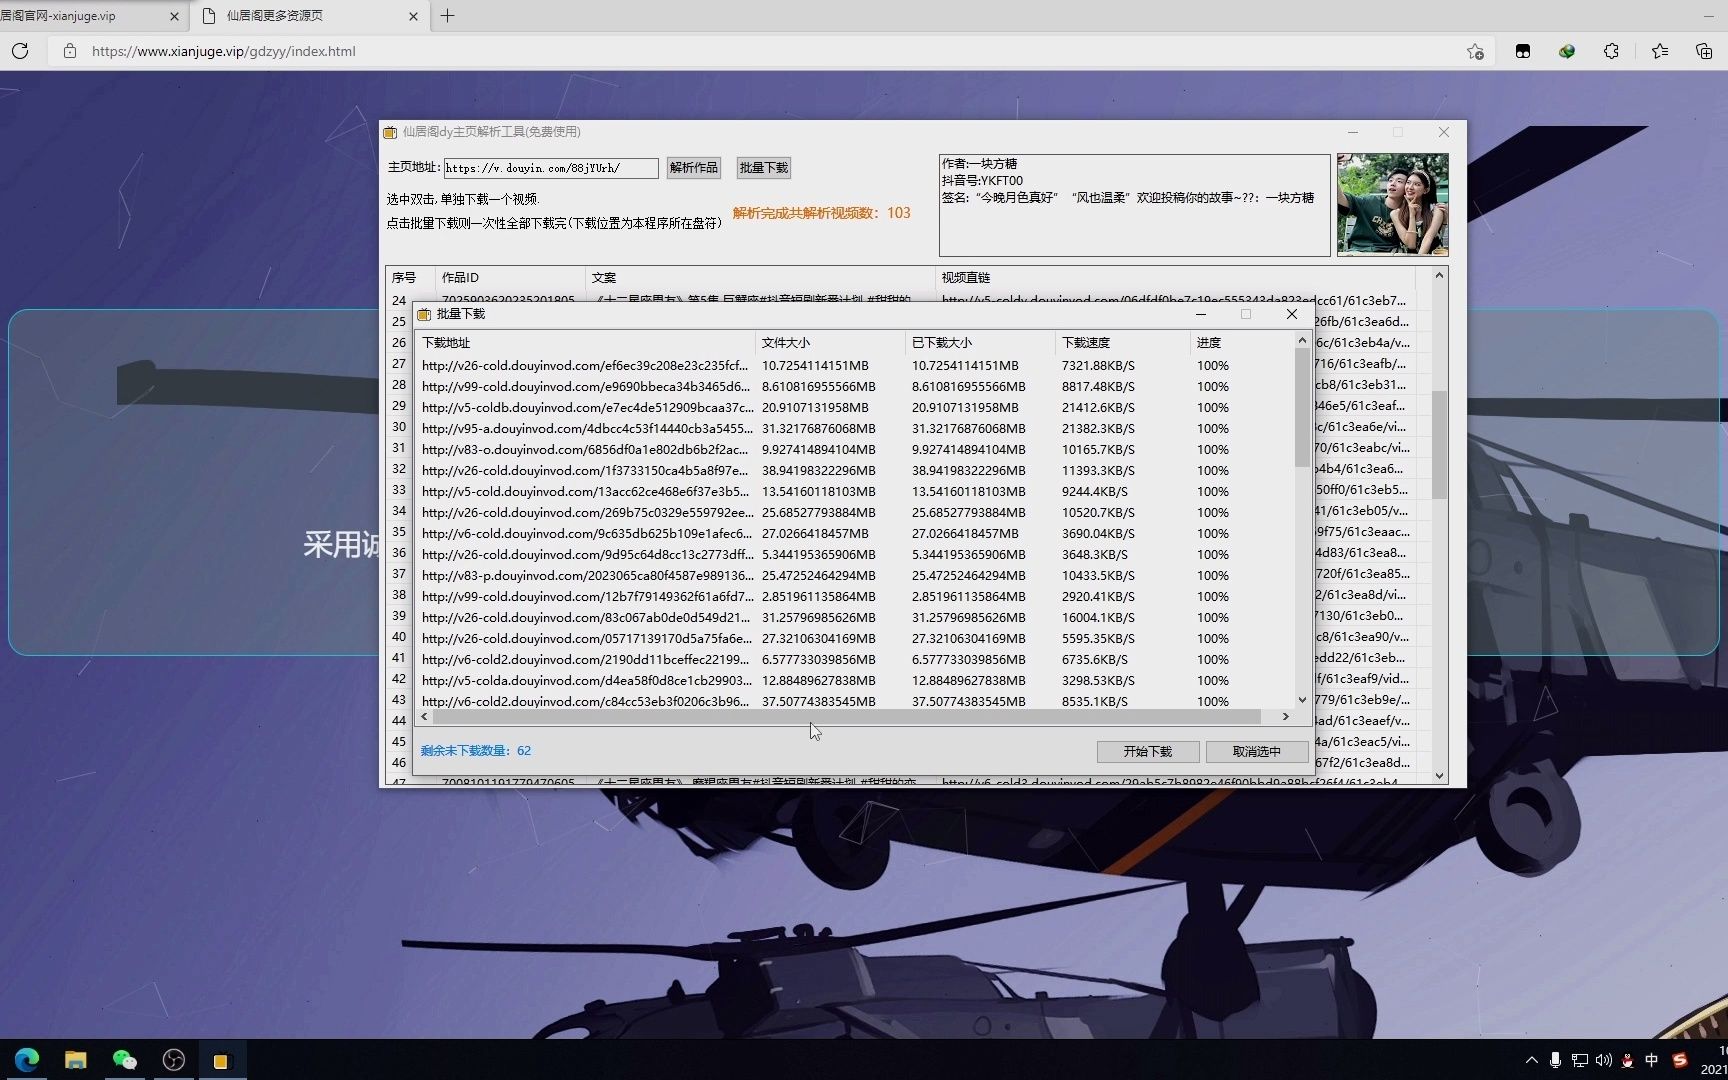Click the 批量下载 button in main window
The image size is (1728, 1080).
[764, 168]
